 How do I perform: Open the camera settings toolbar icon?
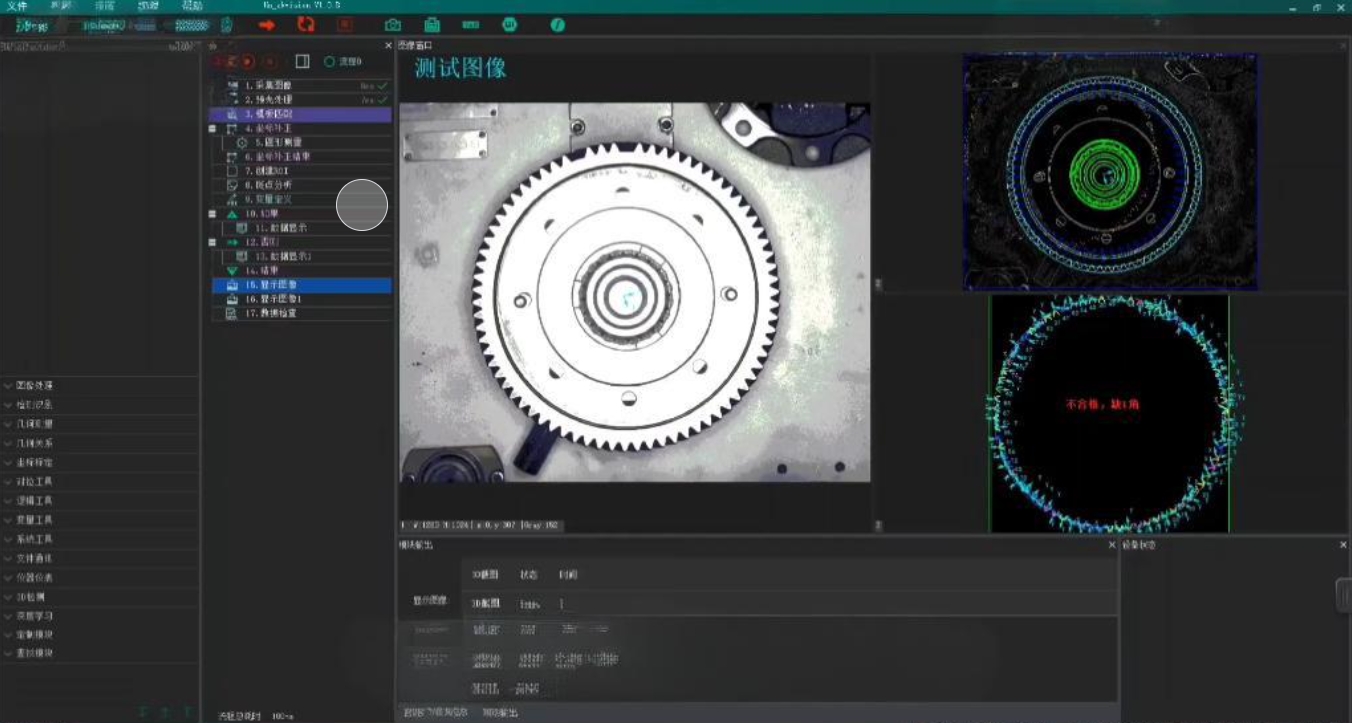coord(393,25)
